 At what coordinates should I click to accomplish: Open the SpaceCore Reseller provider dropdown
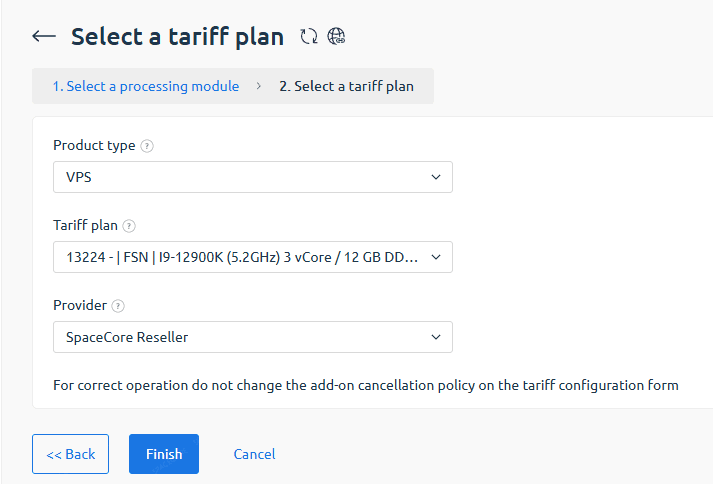click(252, 337)
